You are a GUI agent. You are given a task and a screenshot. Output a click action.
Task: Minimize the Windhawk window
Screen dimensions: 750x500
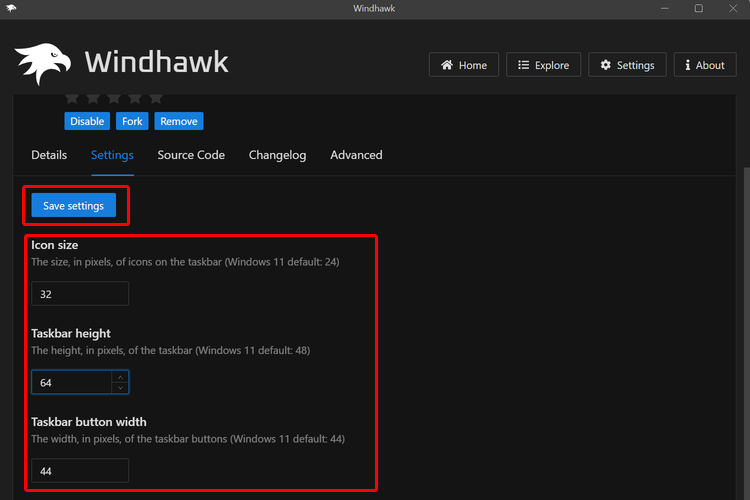tap(664, 9)
